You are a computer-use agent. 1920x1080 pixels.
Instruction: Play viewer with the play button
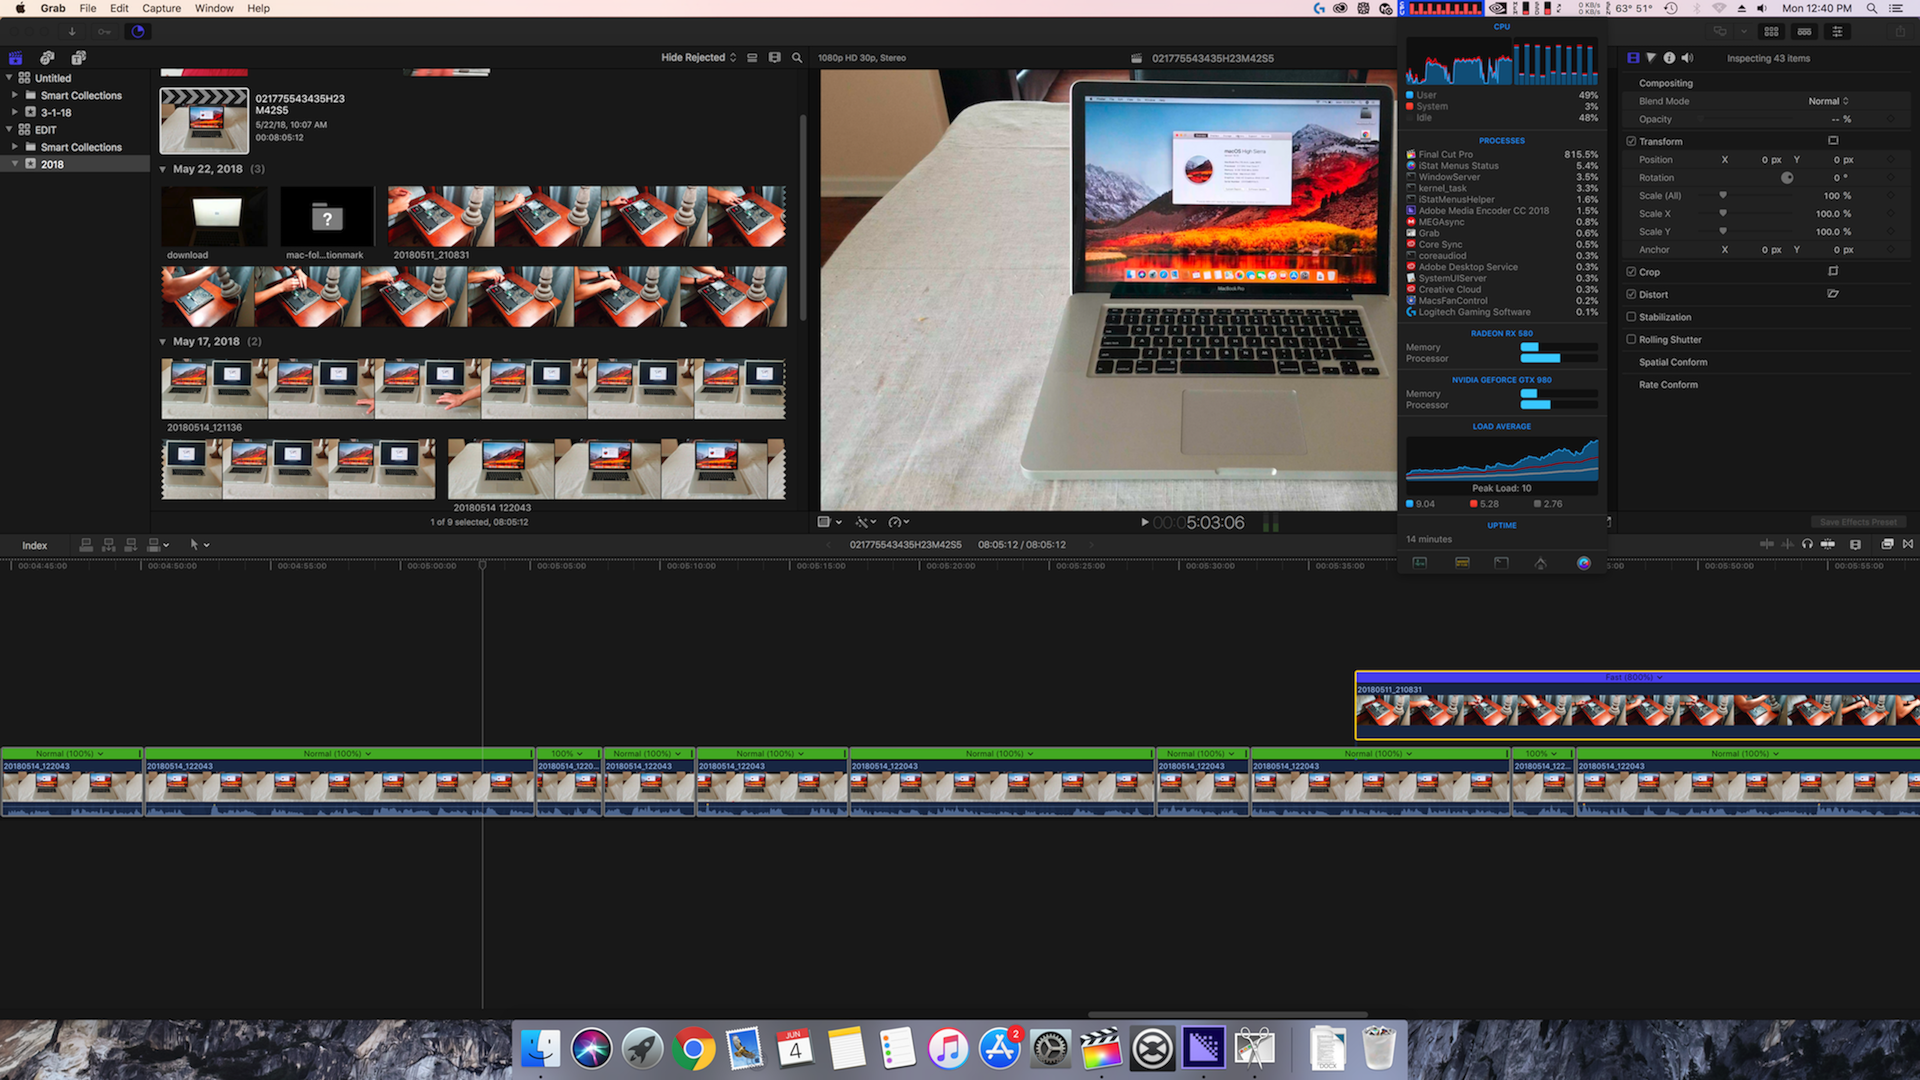click(1145, 522)
